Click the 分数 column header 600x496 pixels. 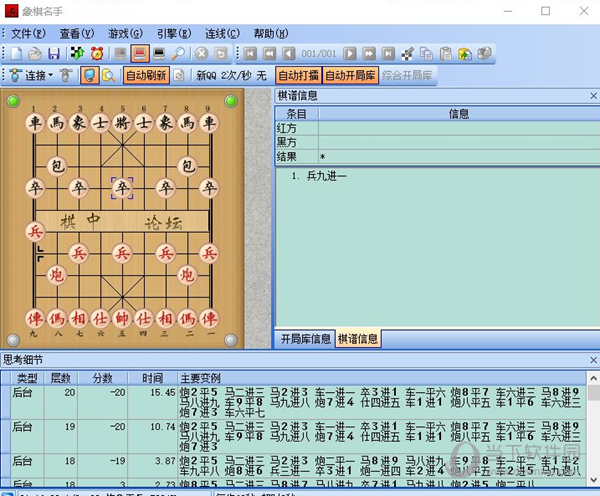(x=103, y=378)
